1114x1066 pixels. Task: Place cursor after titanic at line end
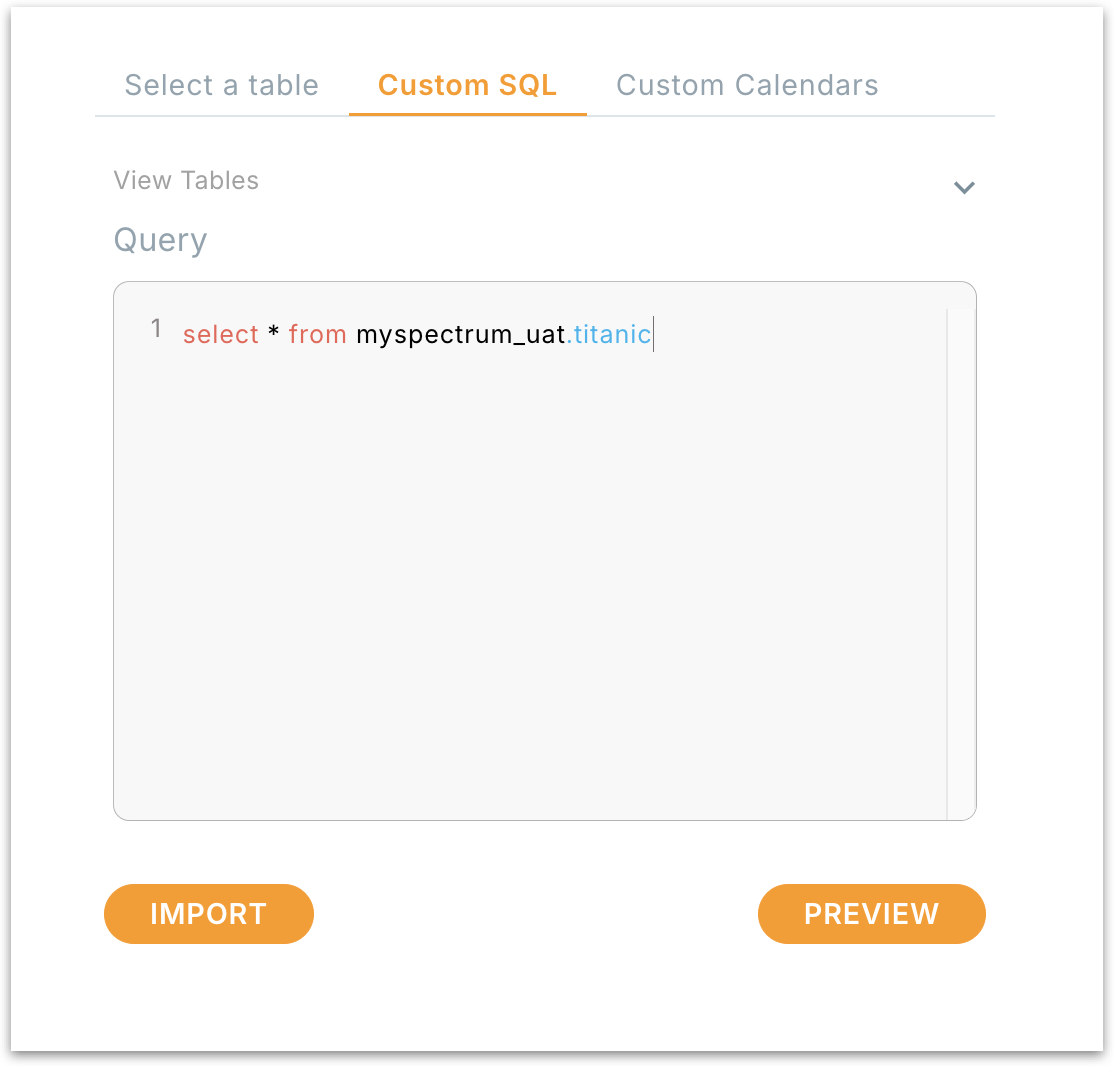coord(654,334)
